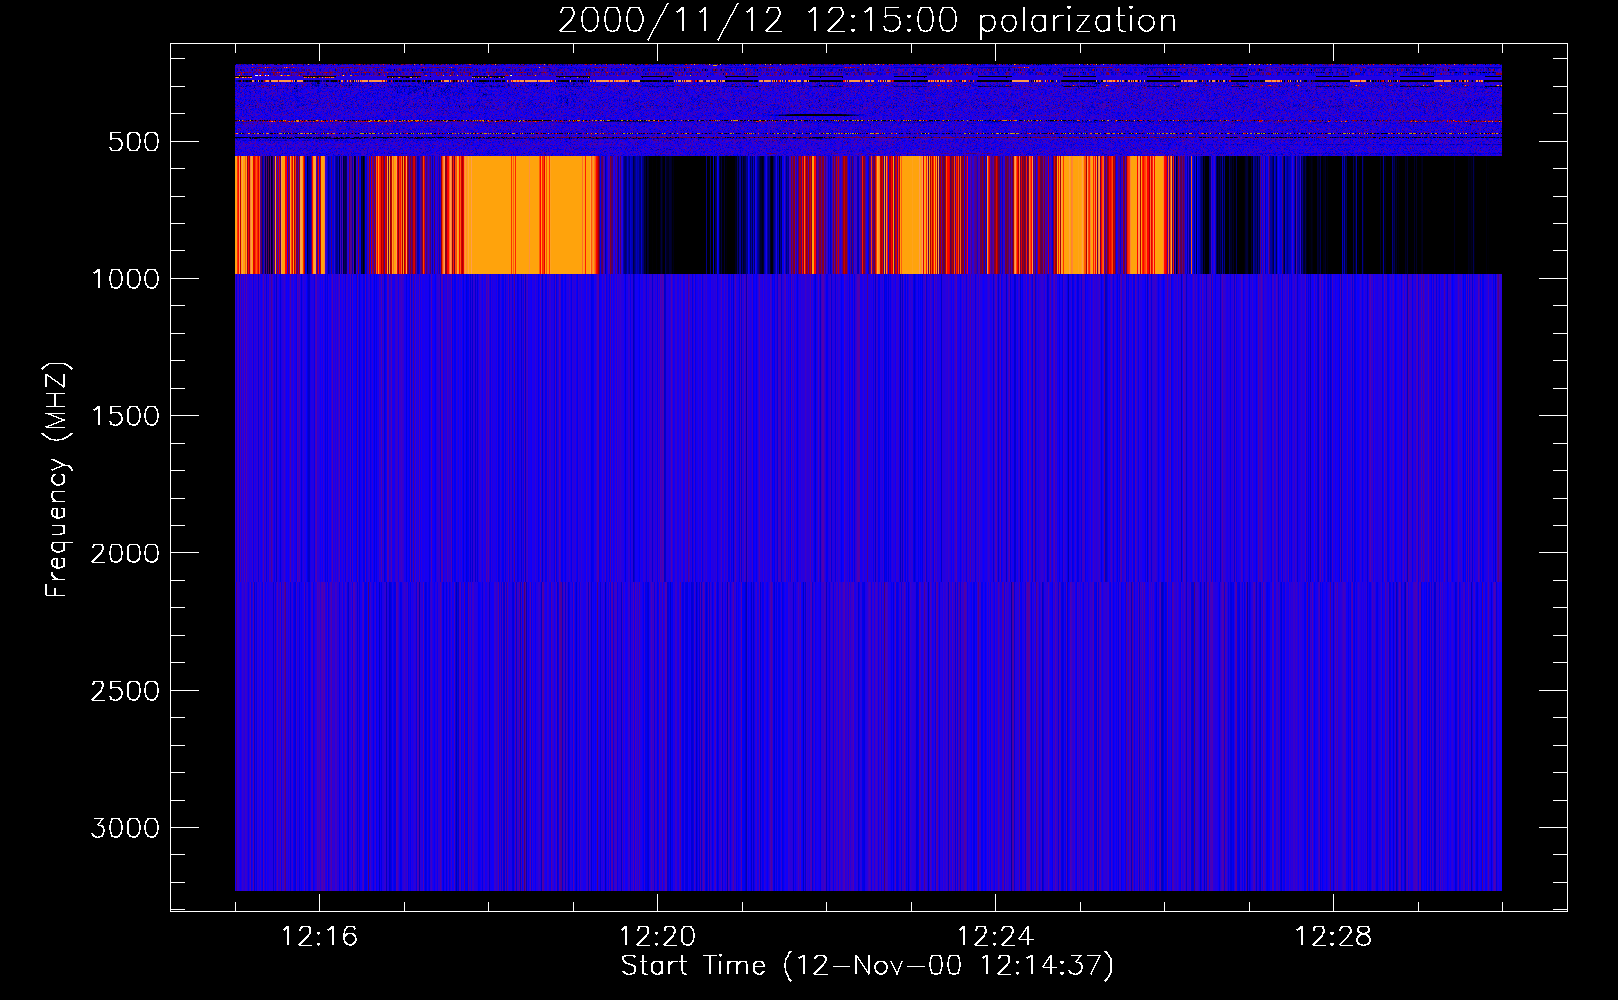Click the "Frequency (MHZ)" axis label
The image size is (1618, 1000).
[57, 480]
